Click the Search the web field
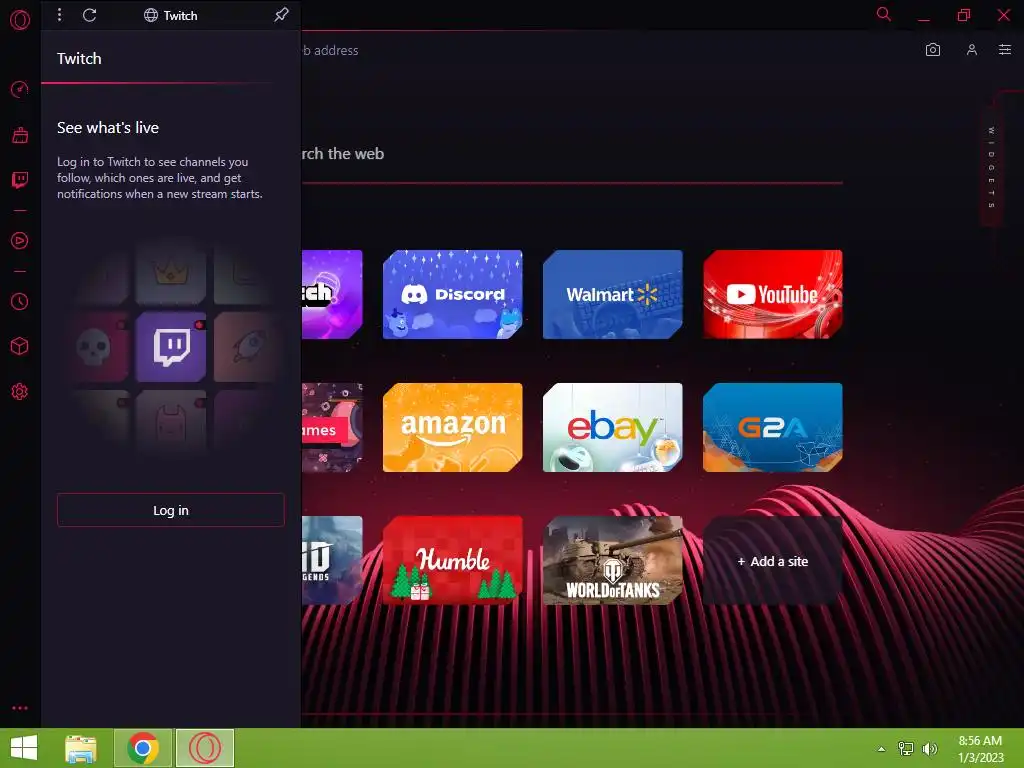 [572, 154]
